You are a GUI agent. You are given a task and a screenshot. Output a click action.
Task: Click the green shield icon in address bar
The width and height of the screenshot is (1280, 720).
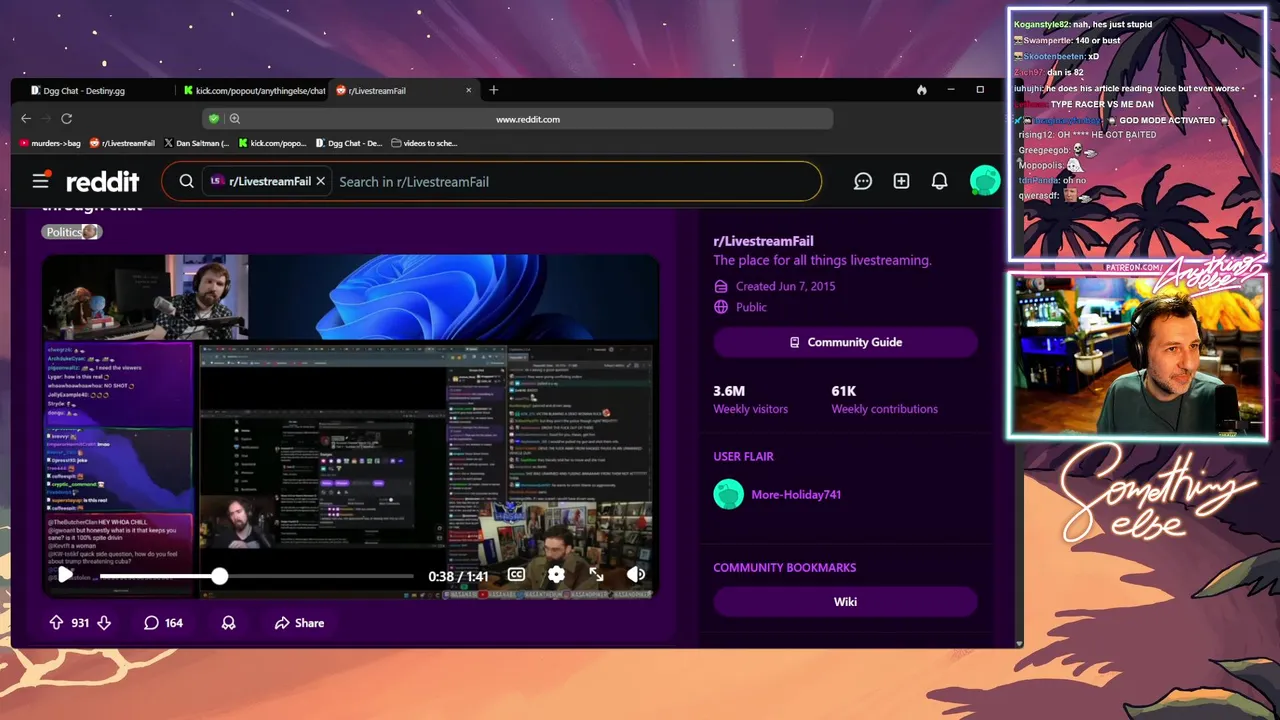(x=213, y=119)
